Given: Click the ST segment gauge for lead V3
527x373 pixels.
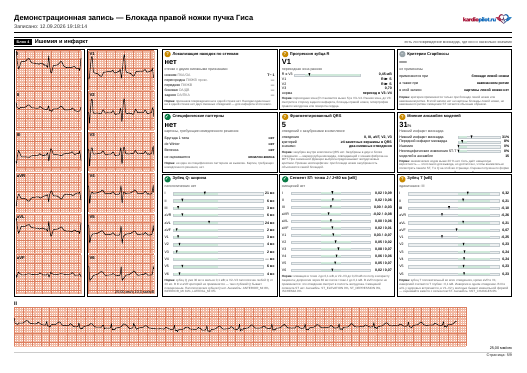Looking at the screenshot, I should [331, 249].
